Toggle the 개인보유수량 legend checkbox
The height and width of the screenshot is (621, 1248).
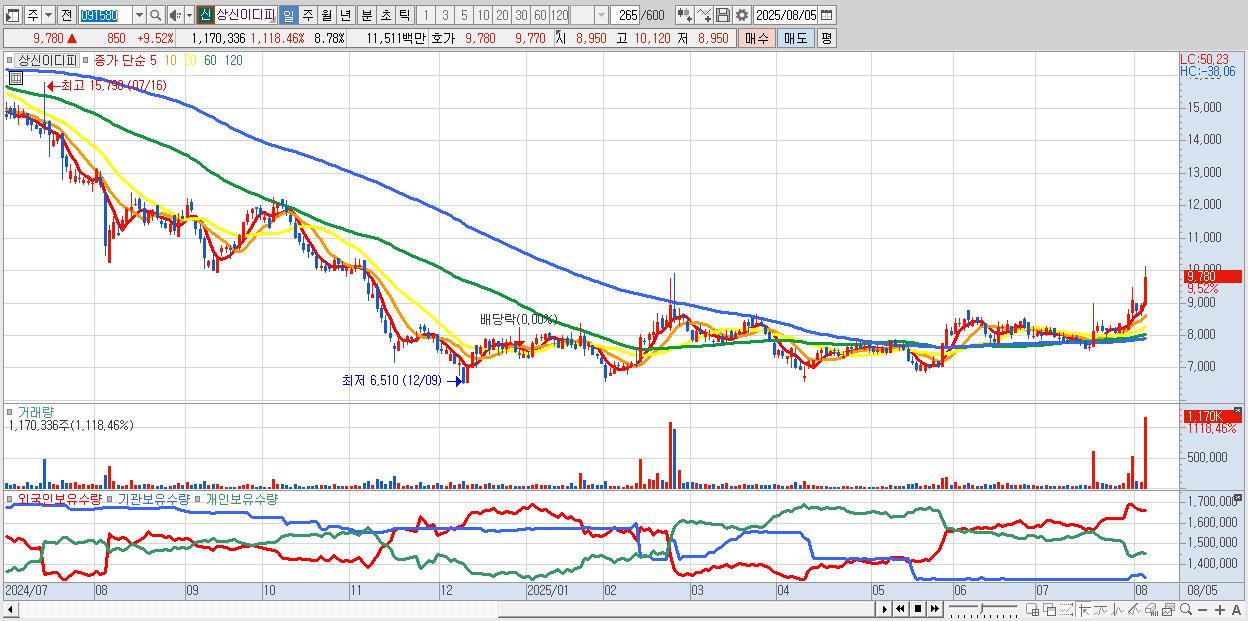[x=199, y=498]
